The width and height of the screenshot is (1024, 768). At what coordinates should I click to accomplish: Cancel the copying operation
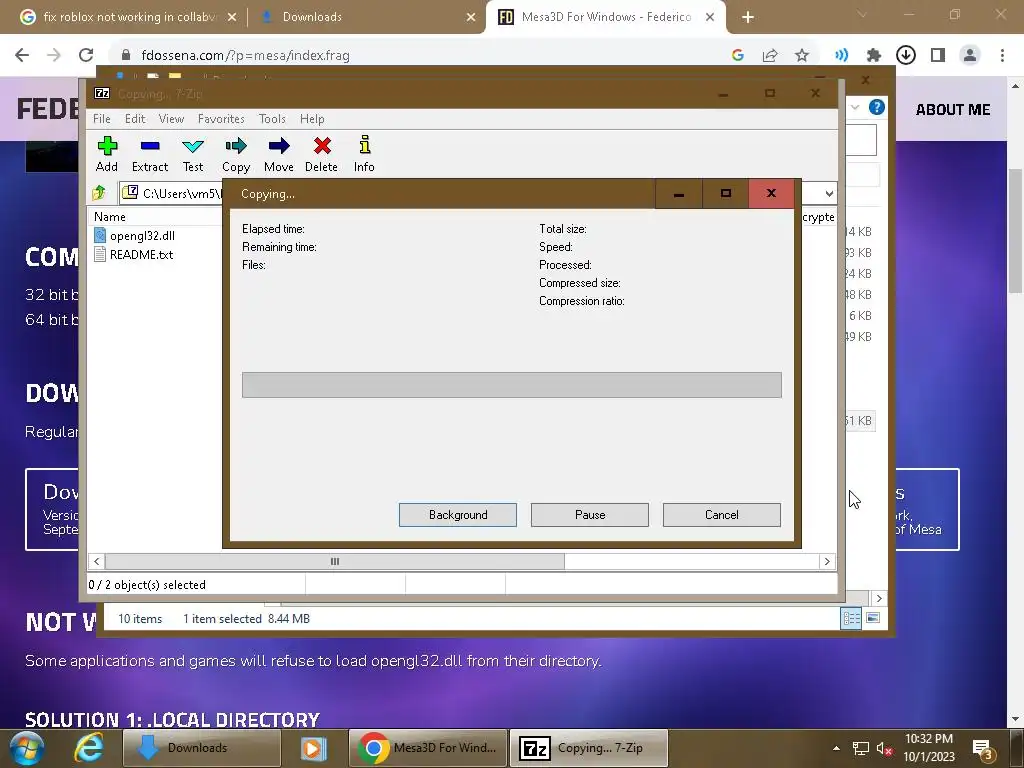[722, 515]
